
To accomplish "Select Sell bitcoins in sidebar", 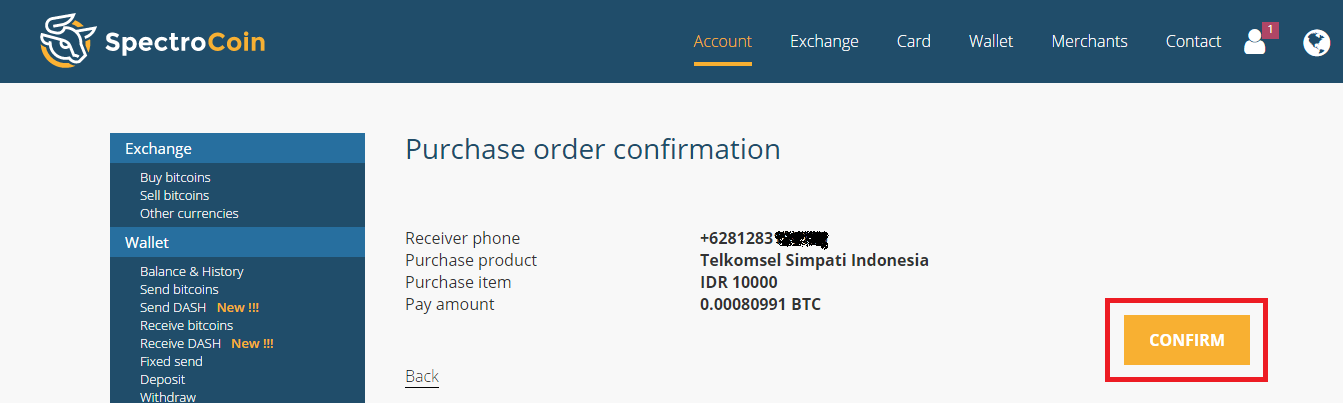I will (174, 195).
